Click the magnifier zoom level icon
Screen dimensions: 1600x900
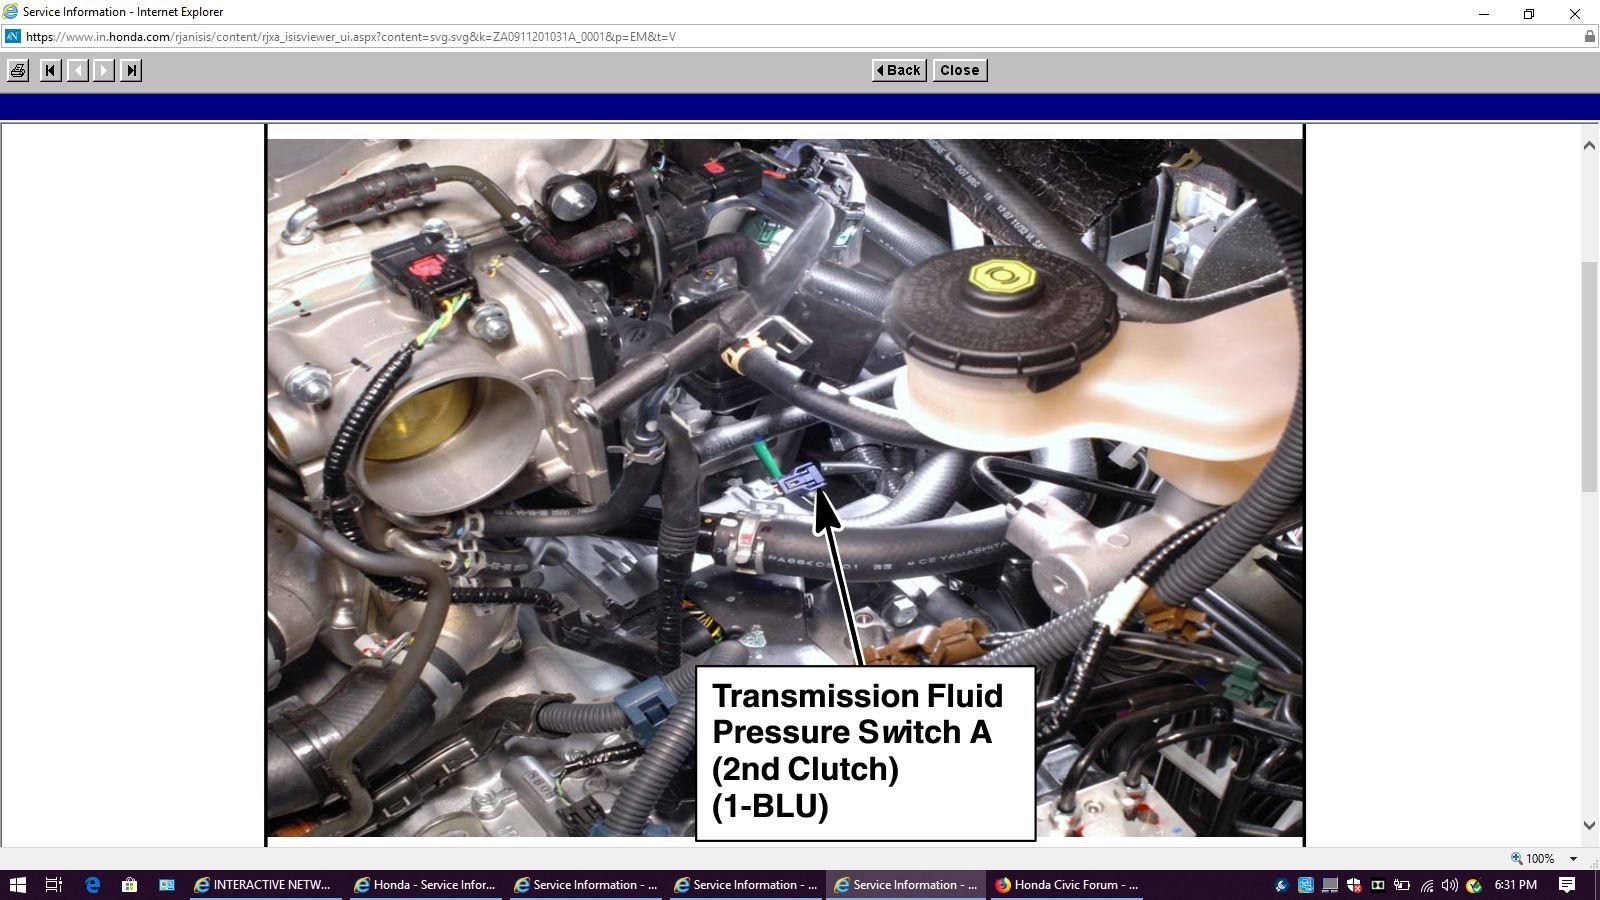(x=1516, y=858)
